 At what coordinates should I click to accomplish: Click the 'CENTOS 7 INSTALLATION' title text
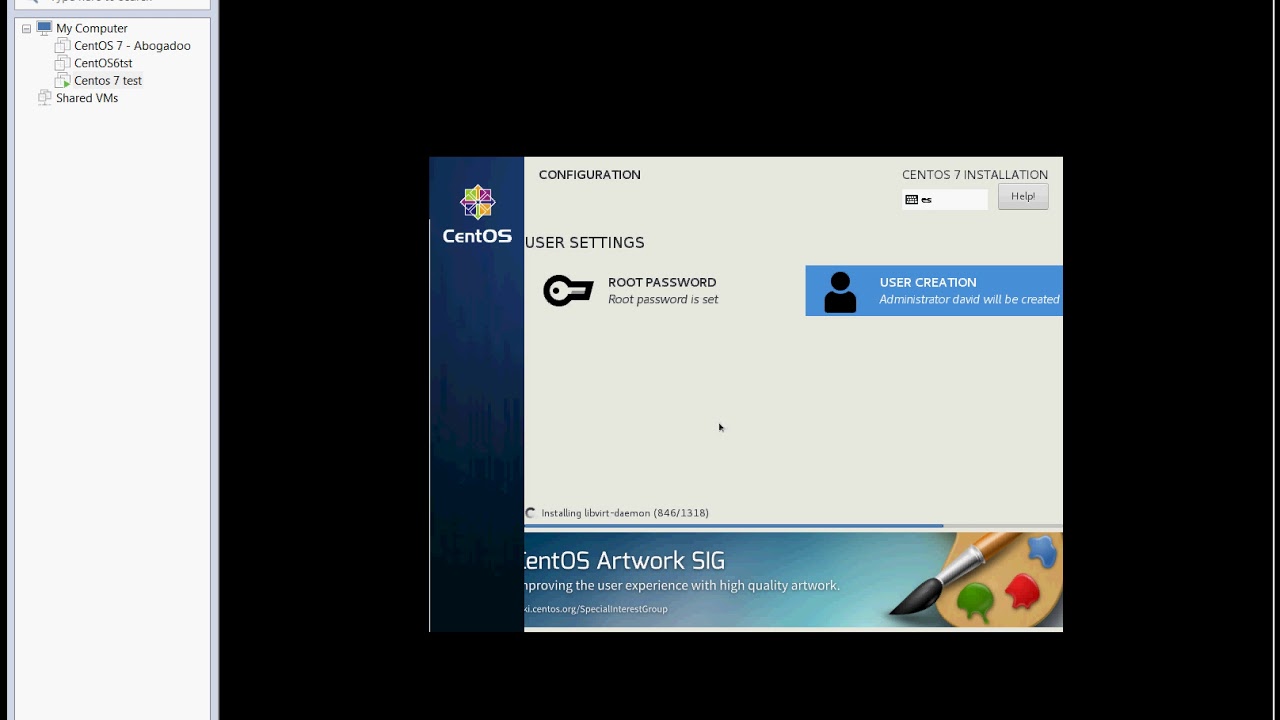(975, 175)
